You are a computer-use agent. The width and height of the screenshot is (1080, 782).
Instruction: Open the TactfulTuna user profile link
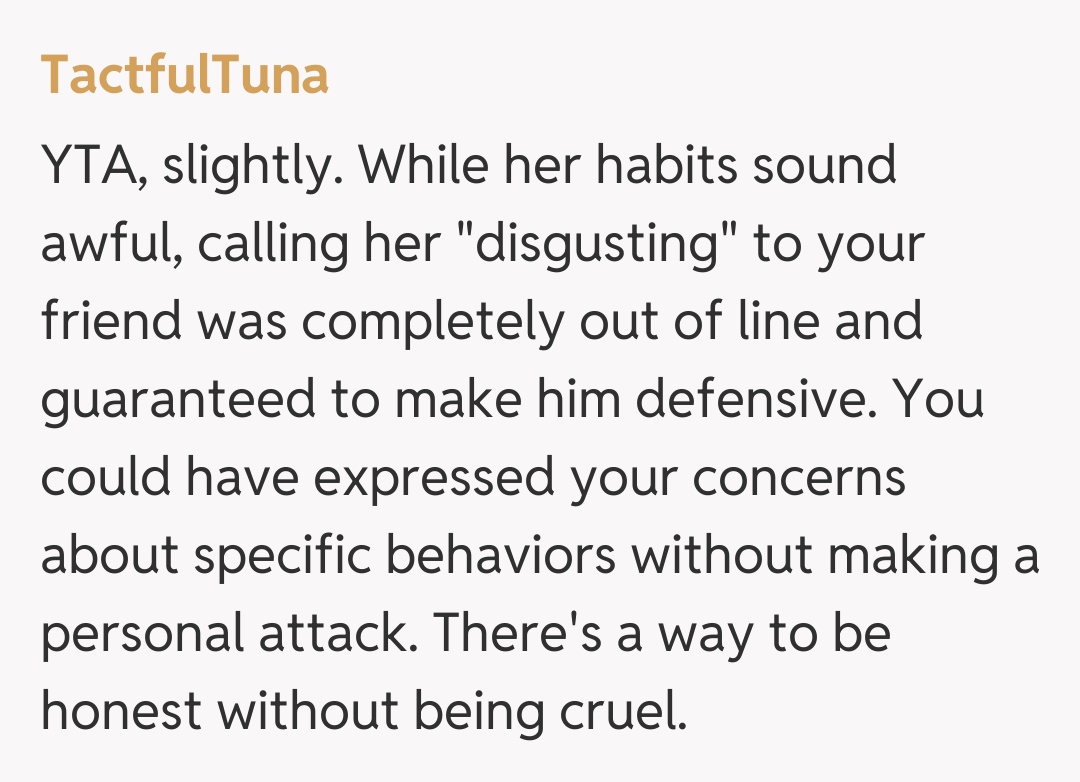(x=185, y=76)
